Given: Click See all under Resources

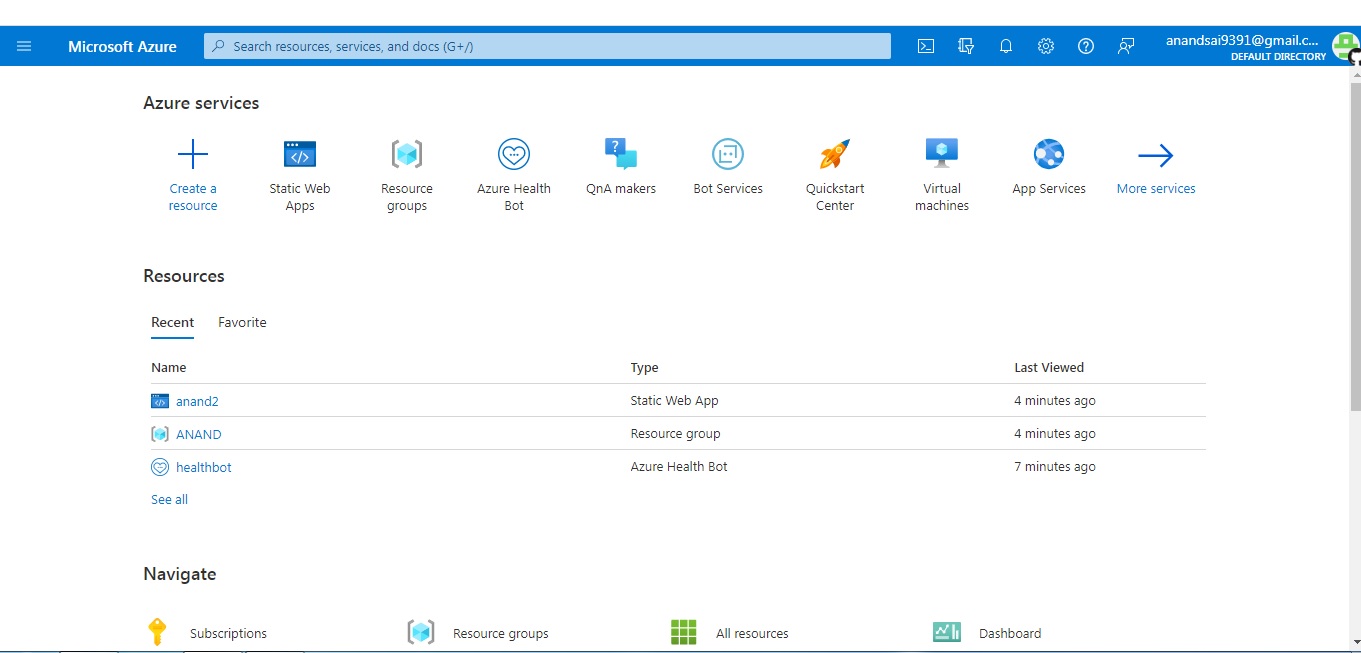Looking at the screenshot, I should [168, 499].
